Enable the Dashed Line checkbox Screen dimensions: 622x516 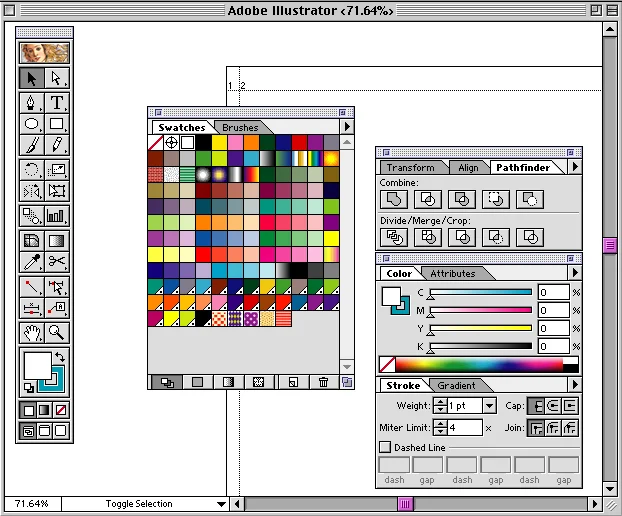pyautogui.click(x=385, y=447)
